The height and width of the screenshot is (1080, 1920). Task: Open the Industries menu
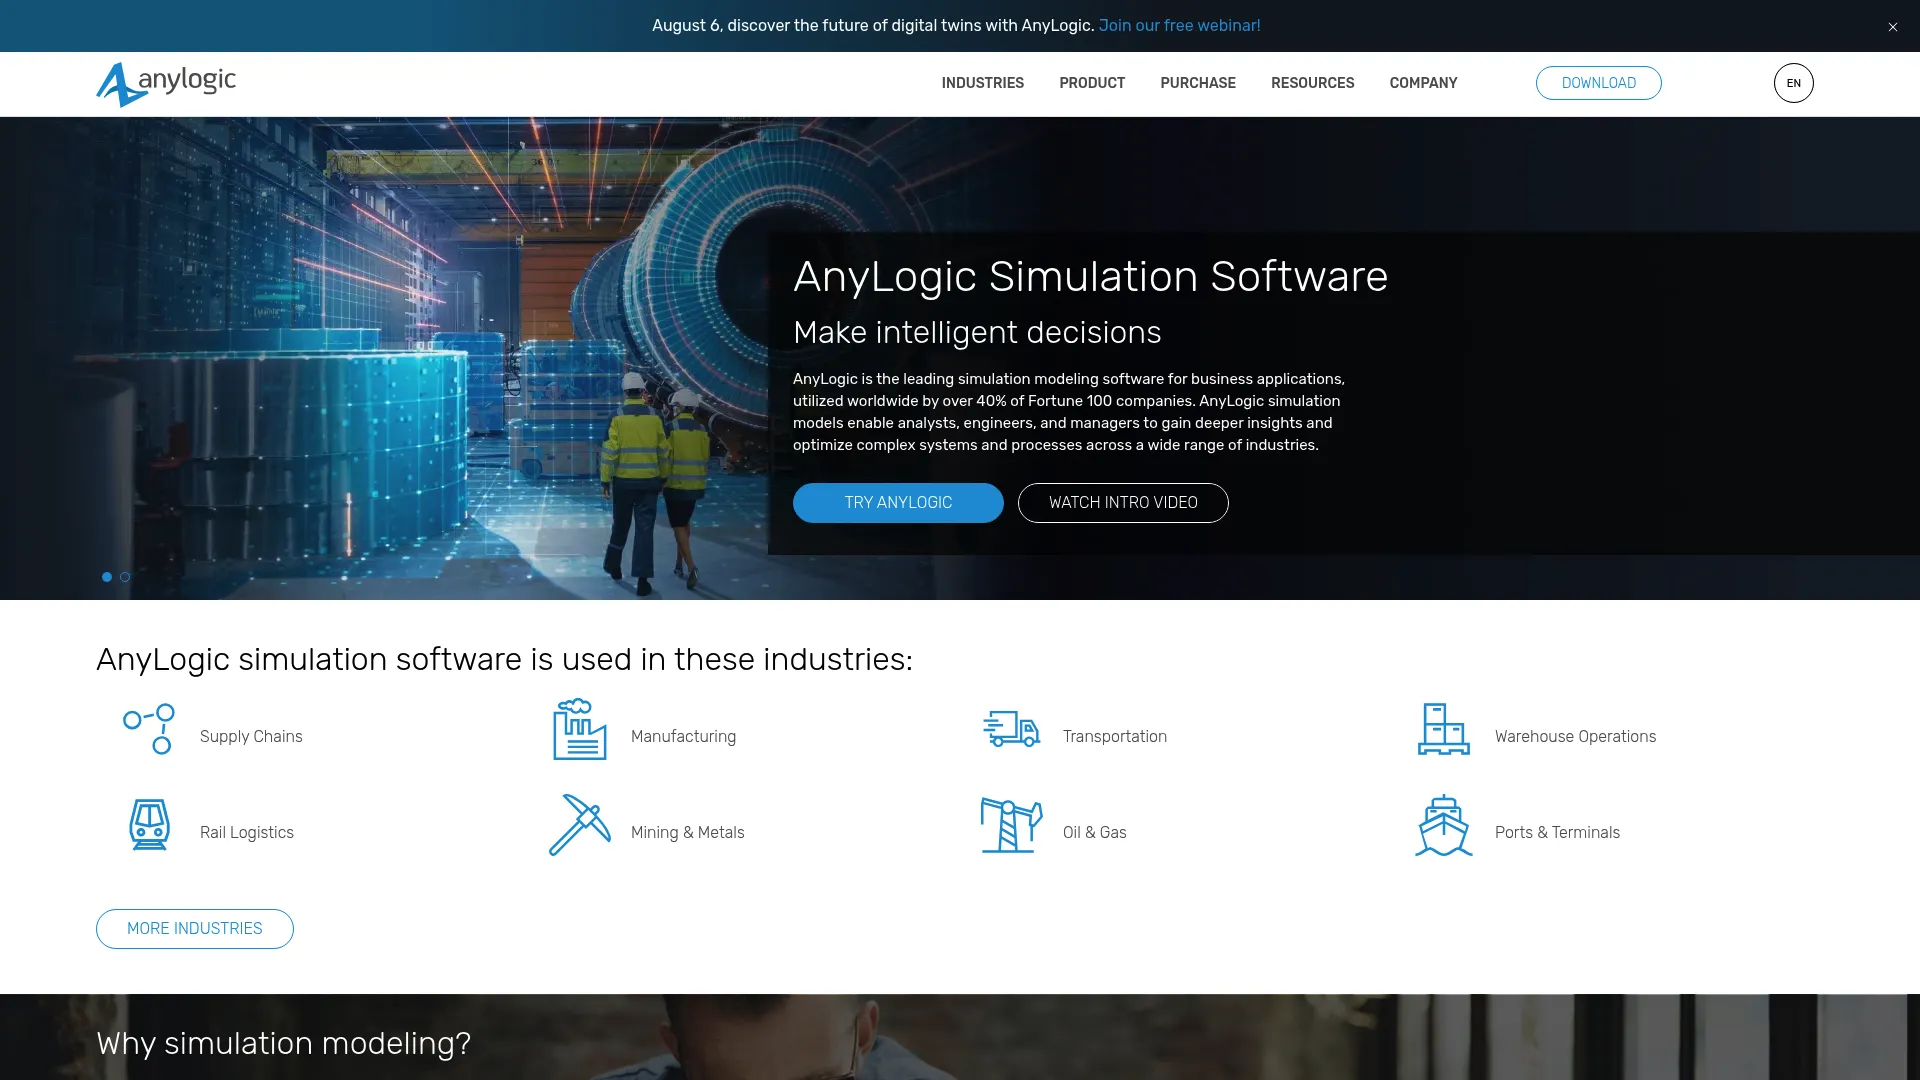982,83
